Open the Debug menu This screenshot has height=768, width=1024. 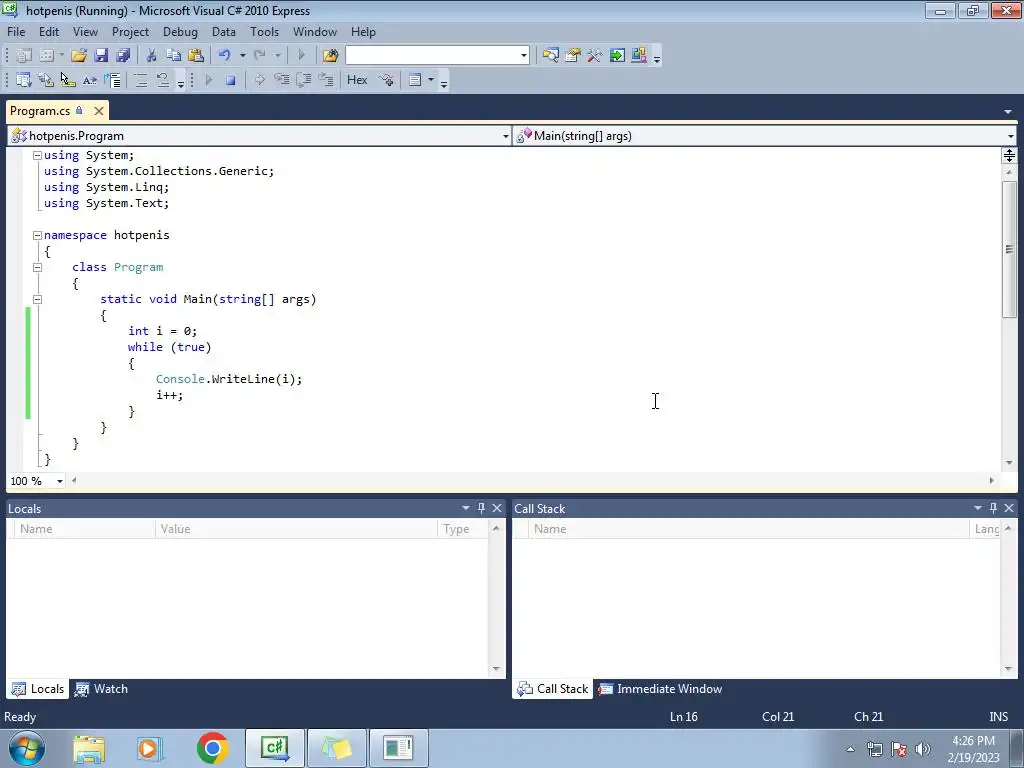point(180,32)
